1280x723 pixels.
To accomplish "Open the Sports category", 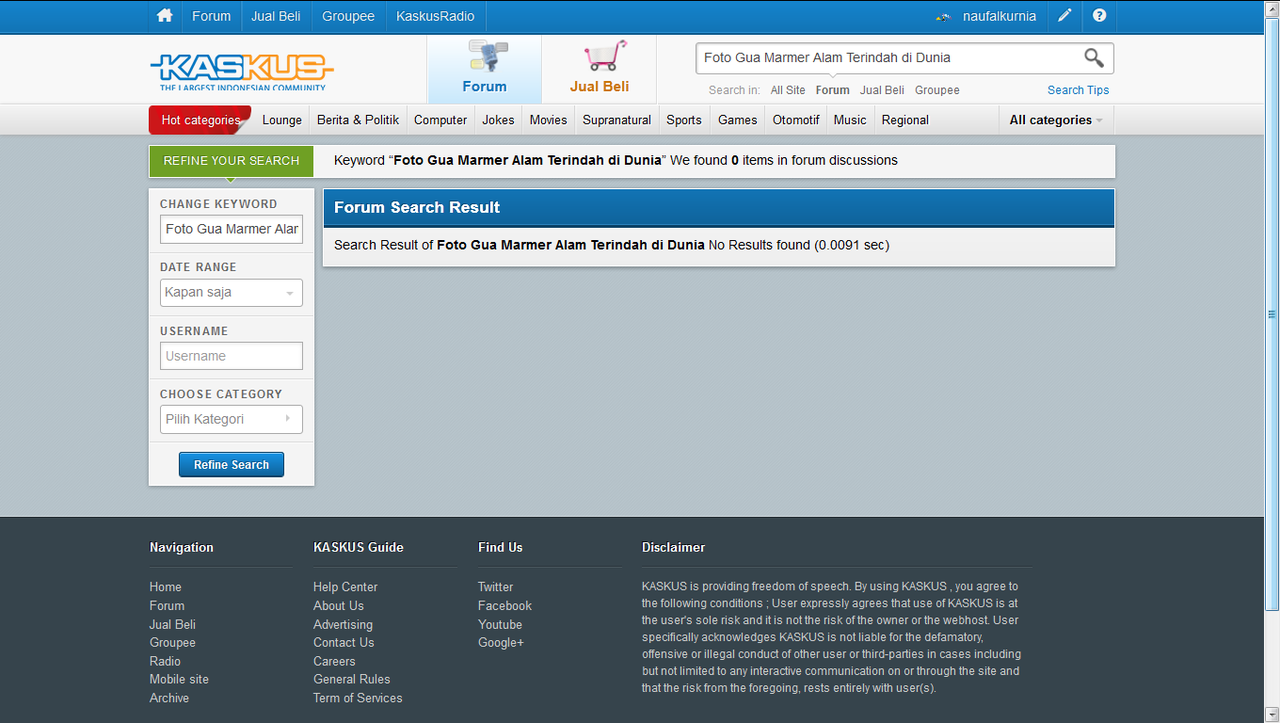I will click(684, 120).
